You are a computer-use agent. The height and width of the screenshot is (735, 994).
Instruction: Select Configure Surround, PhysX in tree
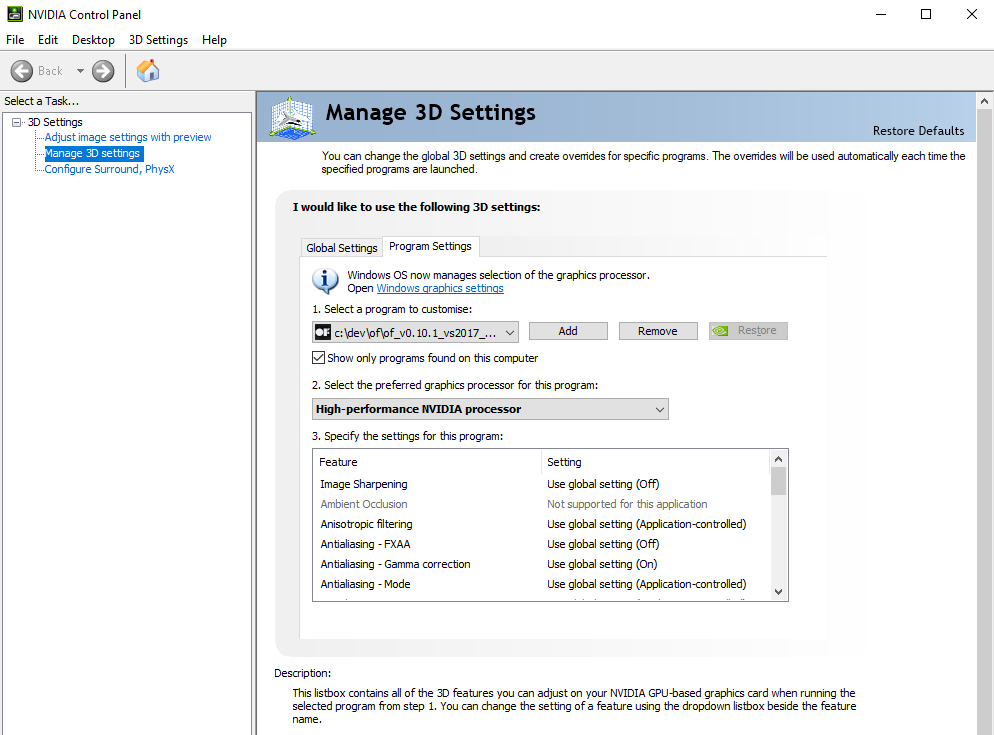pos(109,169)
